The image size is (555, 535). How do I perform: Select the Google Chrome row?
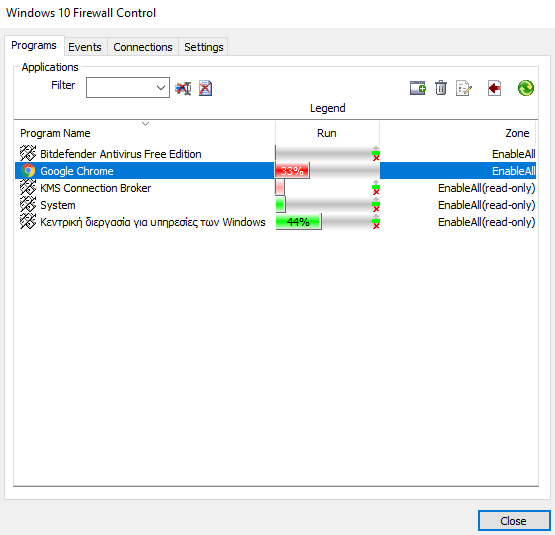click(275, 171)
